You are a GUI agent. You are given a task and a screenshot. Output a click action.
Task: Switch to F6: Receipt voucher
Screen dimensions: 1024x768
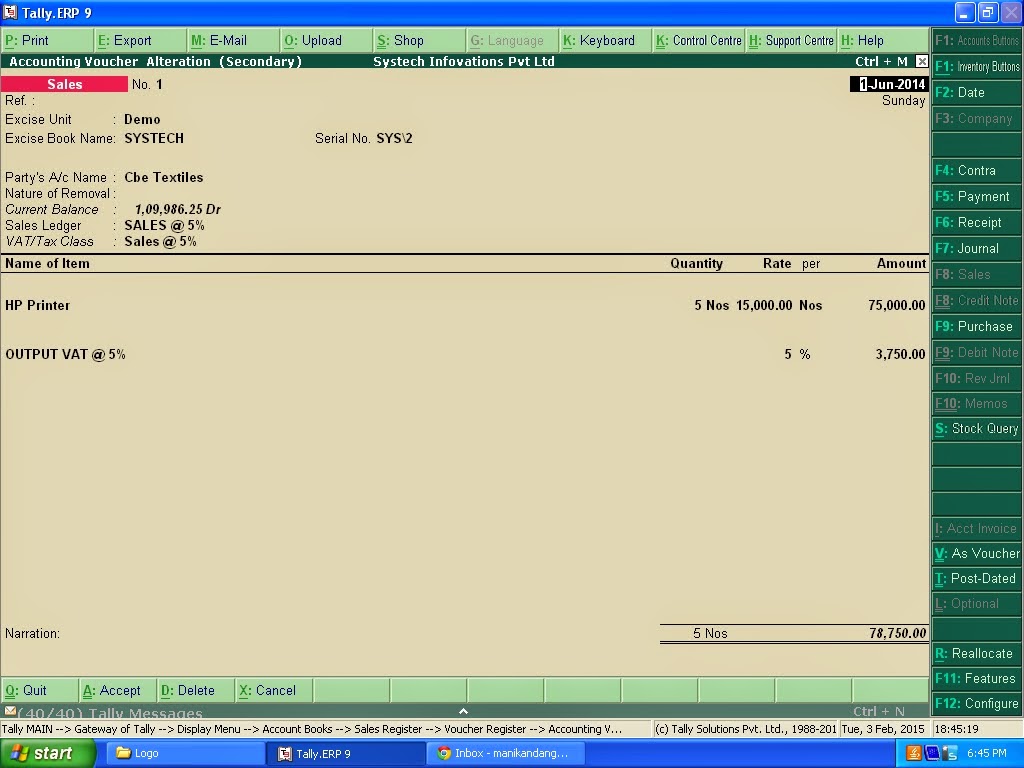[976, 223]
